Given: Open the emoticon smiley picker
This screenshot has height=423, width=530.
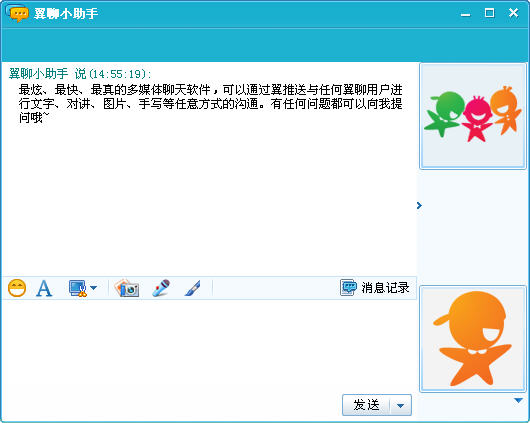Looking at the screenshot, I should (17, 288).
